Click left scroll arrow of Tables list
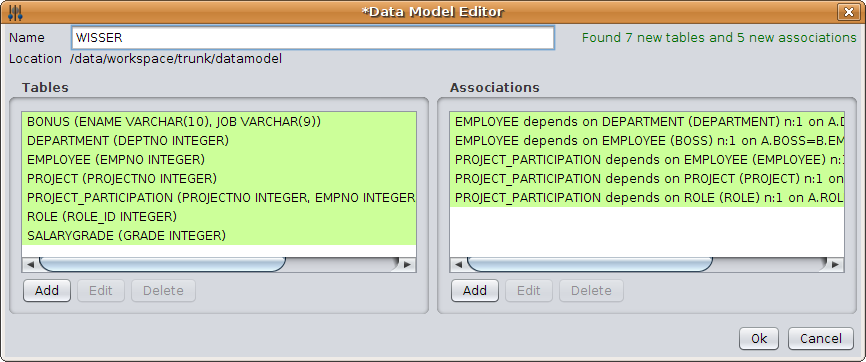This screenshot has height=362, width=866. [30, 265]
